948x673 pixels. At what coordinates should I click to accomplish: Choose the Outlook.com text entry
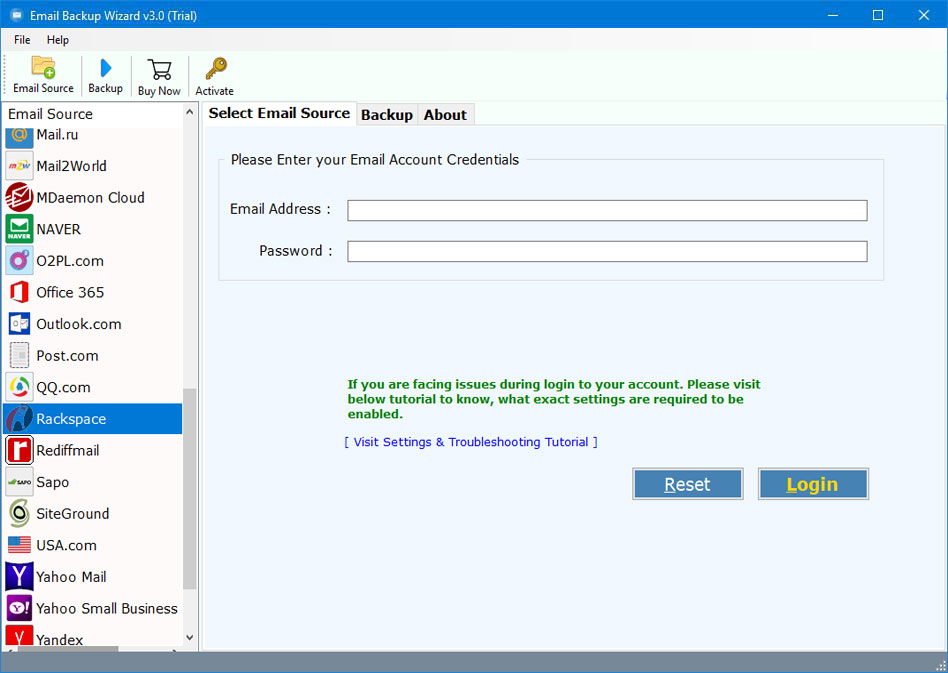click(79, 324)
